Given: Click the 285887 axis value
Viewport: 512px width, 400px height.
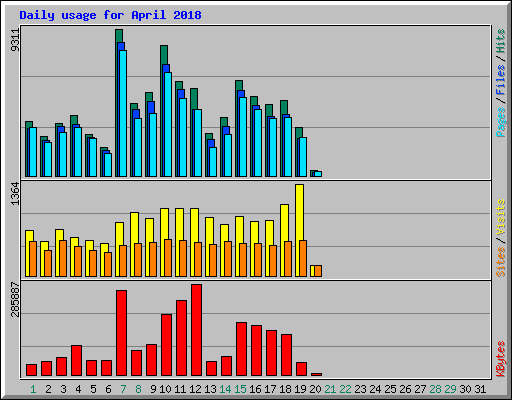Looking at the screenshot, I should click(15, 299).
